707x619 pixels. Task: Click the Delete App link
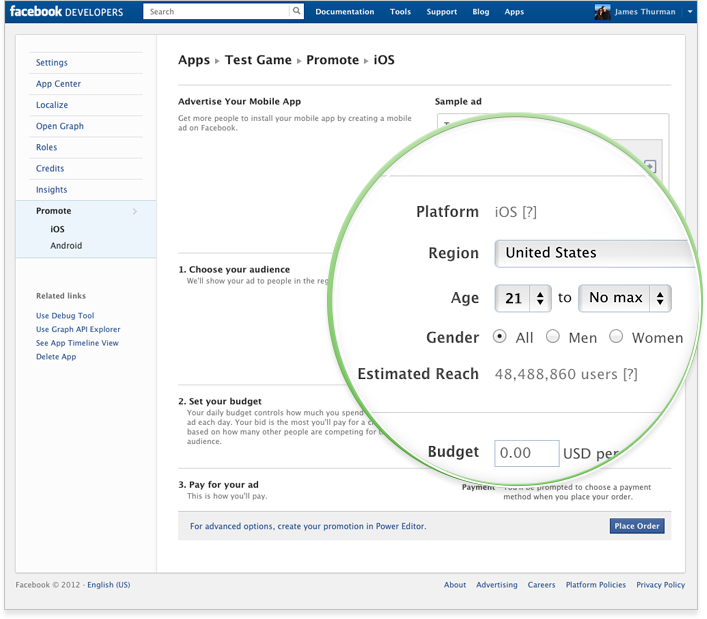[x=56, y=357]
